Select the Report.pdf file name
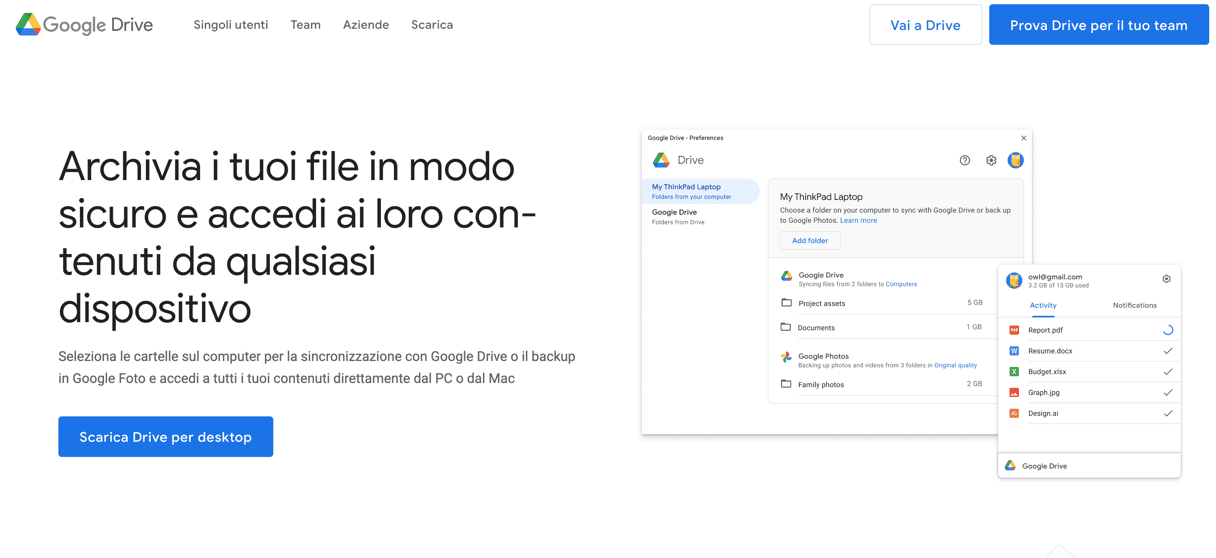This screenshot has height=558, width=1216. [1046, 330]
